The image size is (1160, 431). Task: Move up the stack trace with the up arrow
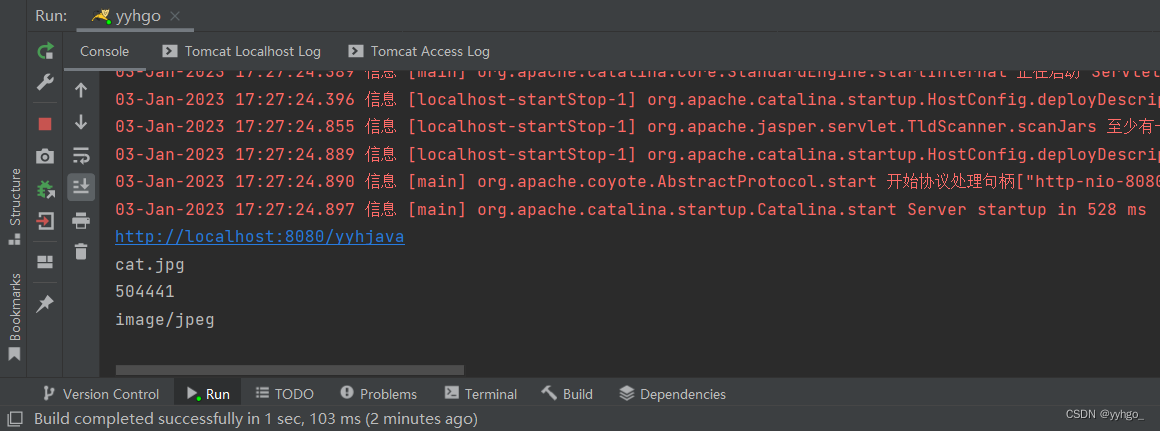81,91
